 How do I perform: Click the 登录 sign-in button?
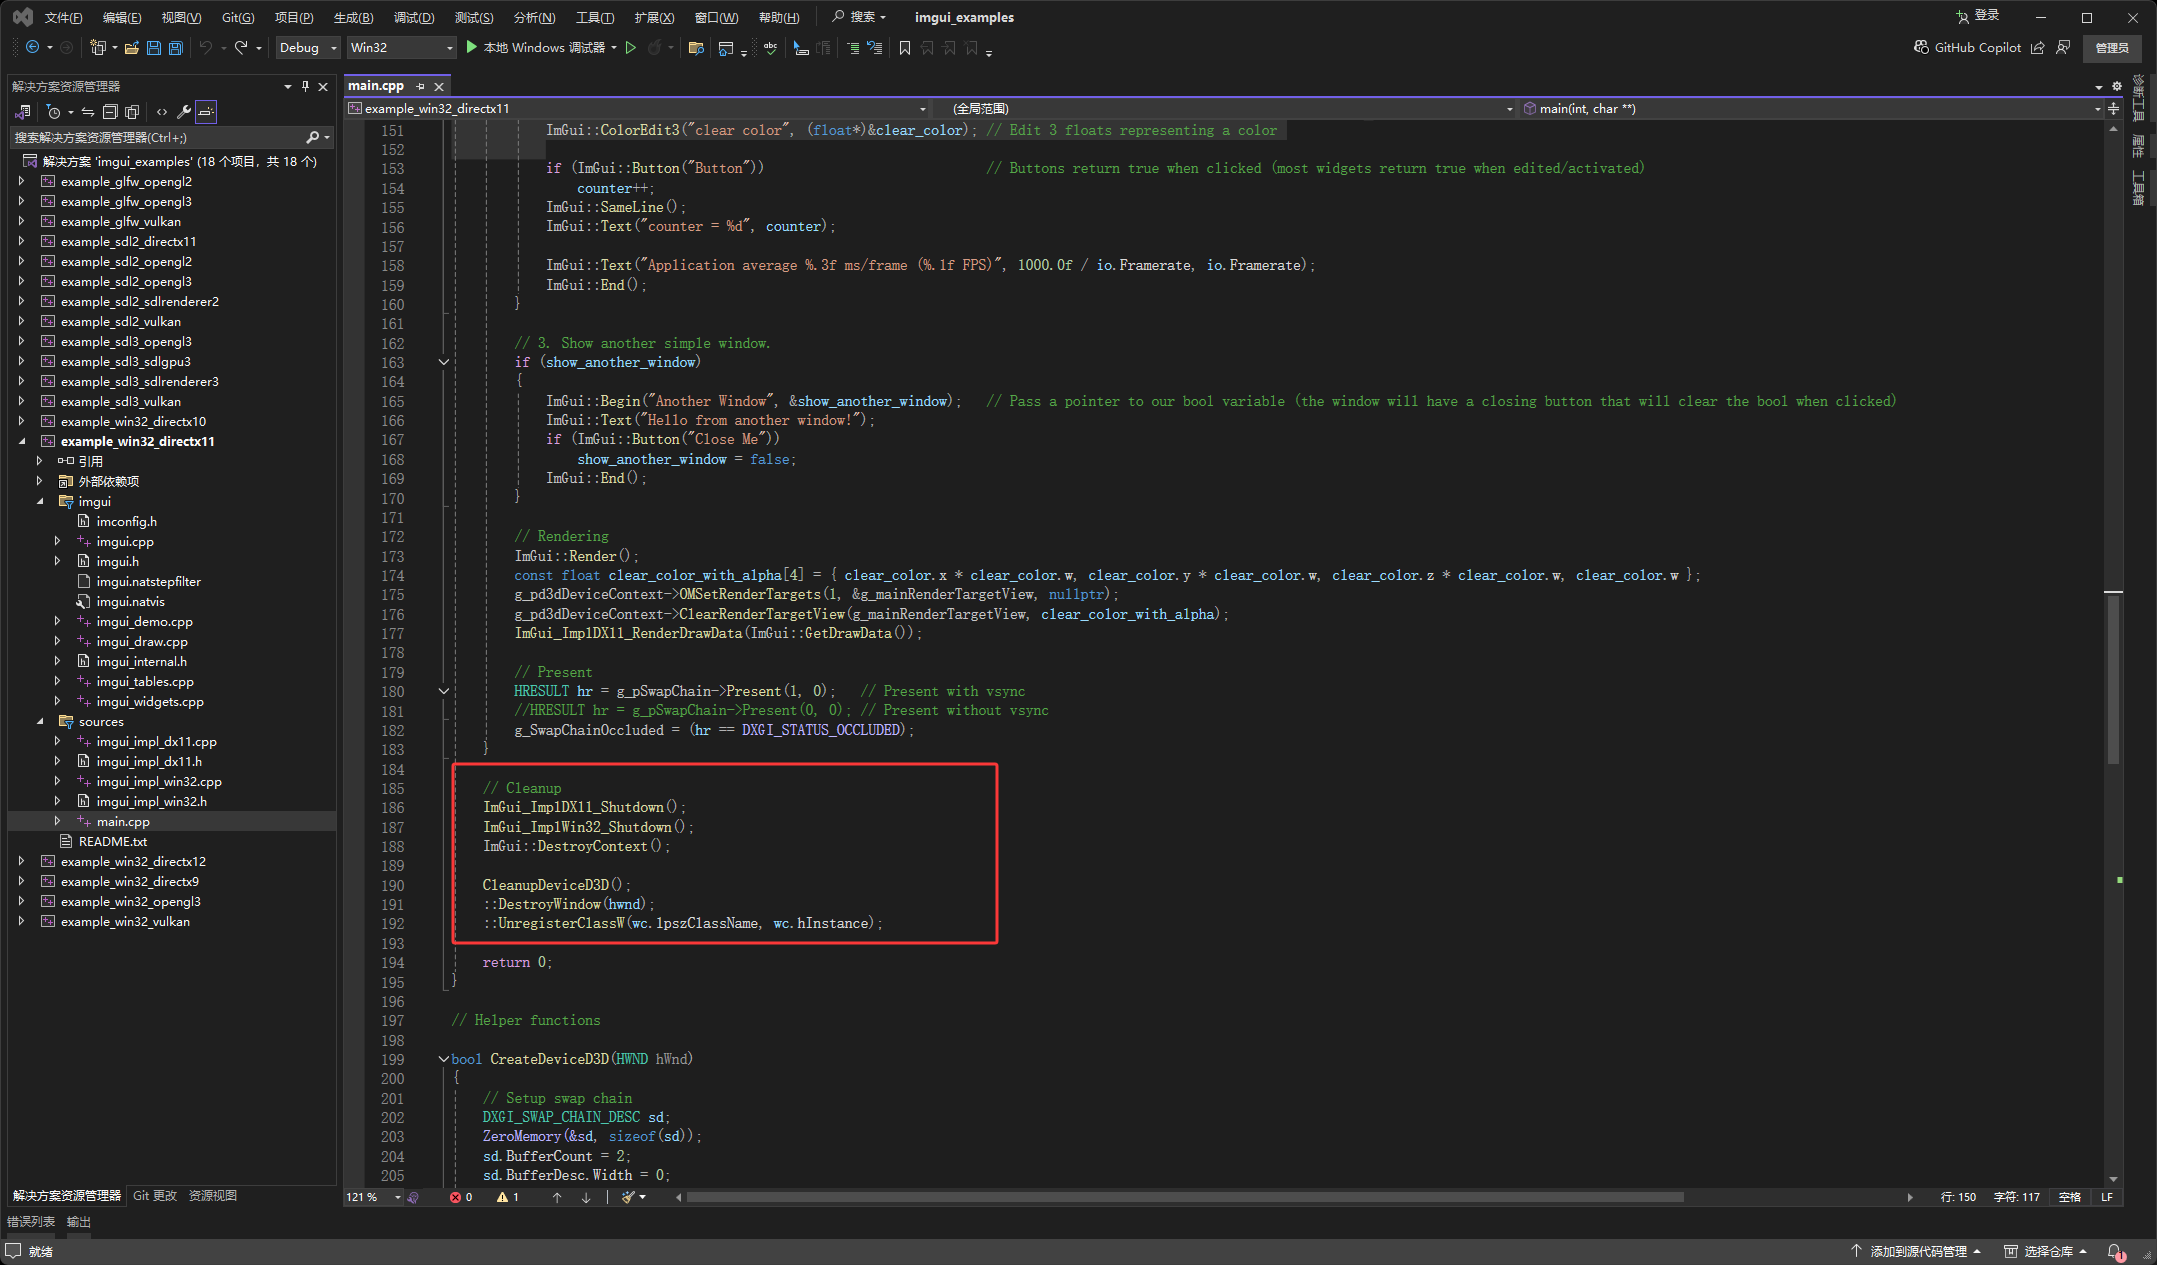[x=1978, y=16]
